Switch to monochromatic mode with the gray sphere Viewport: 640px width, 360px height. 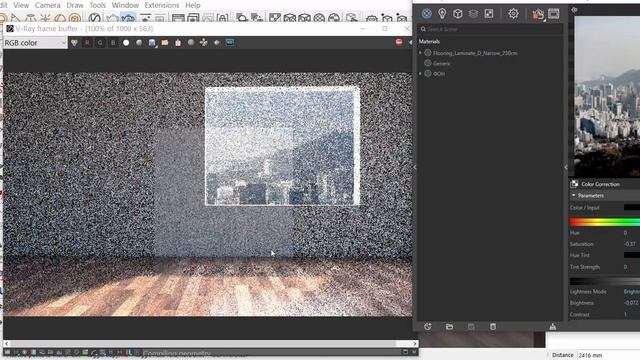tap(139, 42)
